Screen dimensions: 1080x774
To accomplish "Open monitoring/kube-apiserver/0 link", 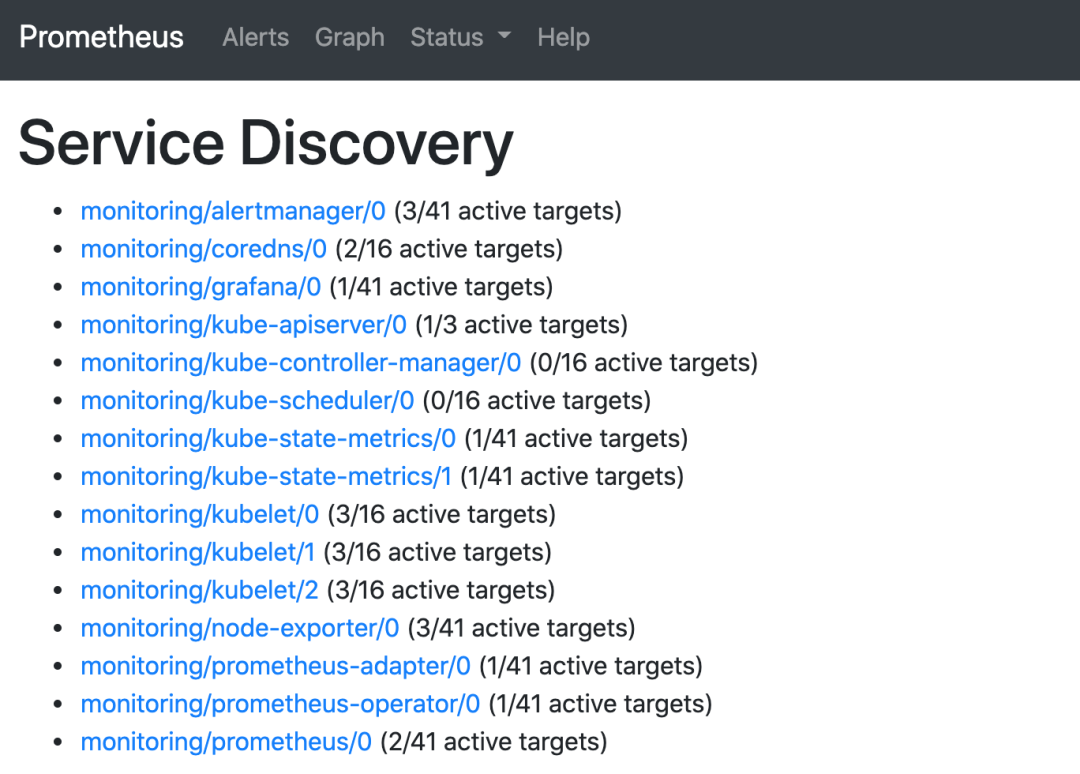I will [x=244, y=325].
